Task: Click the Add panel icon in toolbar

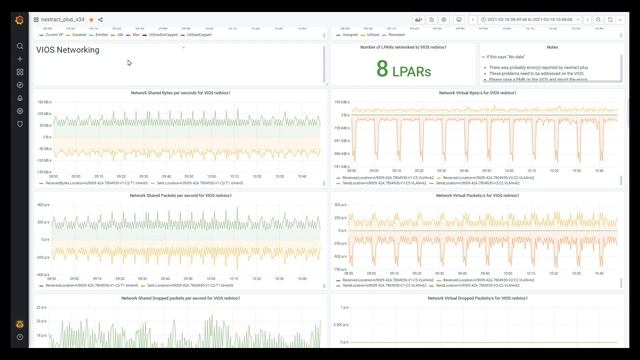Action: (418, 20)
